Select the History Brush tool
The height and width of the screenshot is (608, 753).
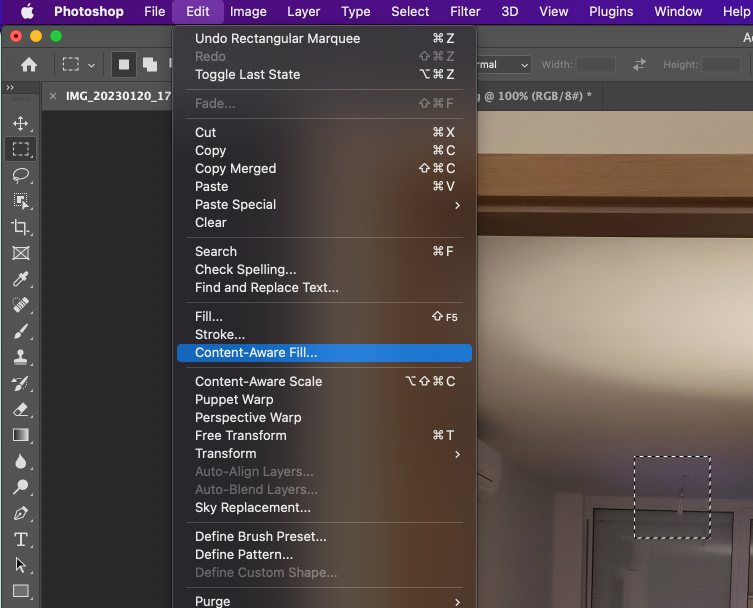click(x=20, y=383)
